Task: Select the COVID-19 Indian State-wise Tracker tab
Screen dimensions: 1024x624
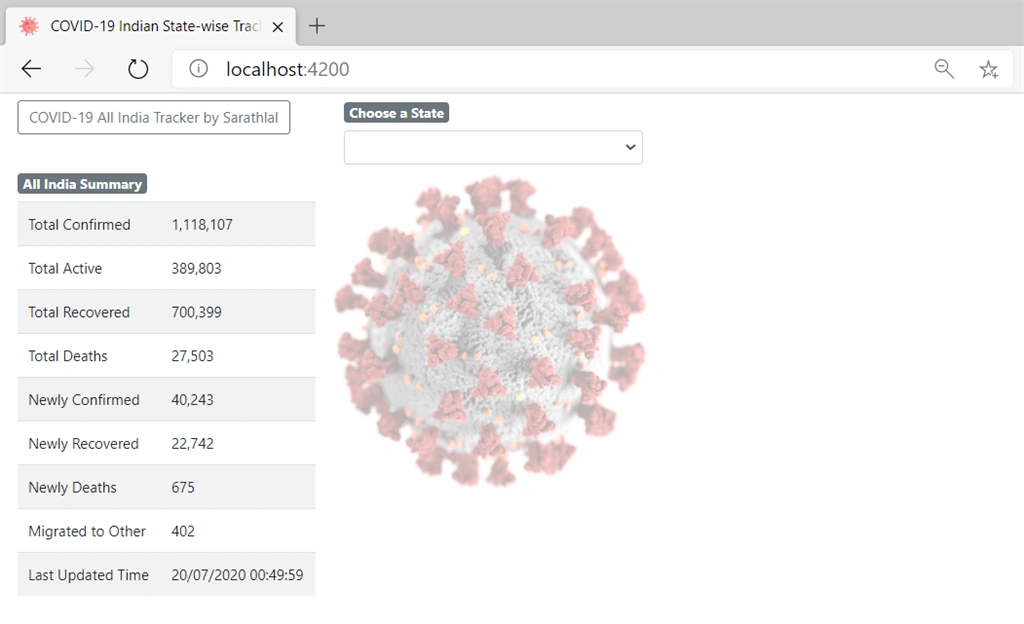Action: [151, 26]
